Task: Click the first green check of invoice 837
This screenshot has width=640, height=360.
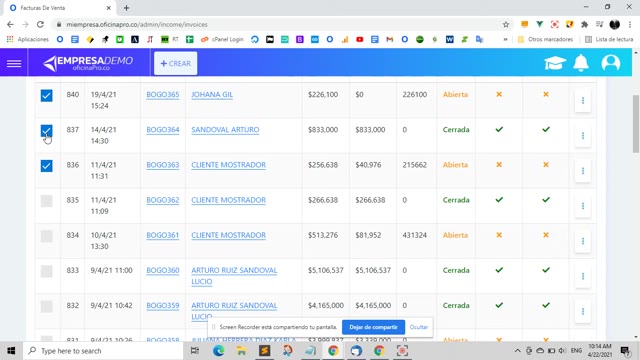Action: 499,129
